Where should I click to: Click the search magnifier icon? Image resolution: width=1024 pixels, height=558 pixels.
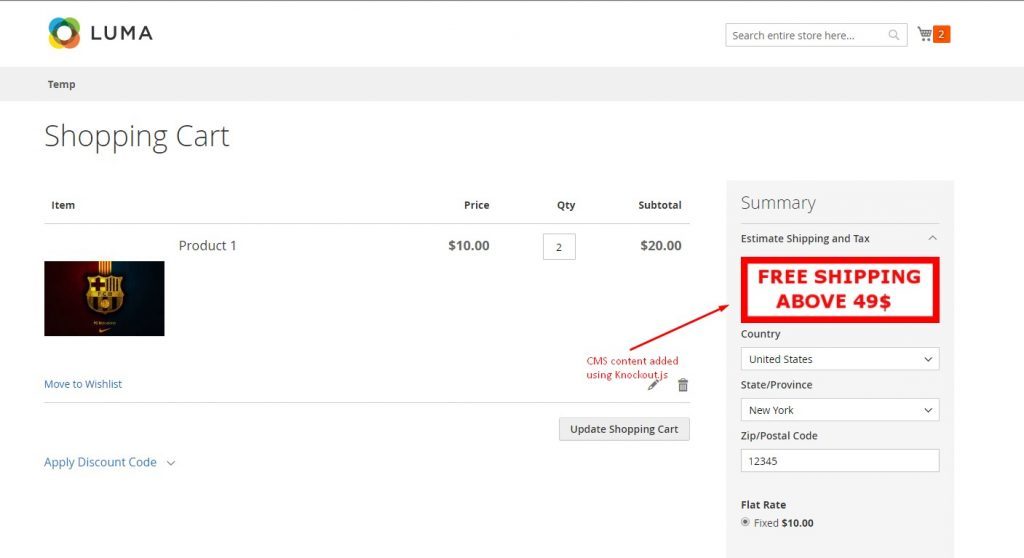[x=893, y=35]
